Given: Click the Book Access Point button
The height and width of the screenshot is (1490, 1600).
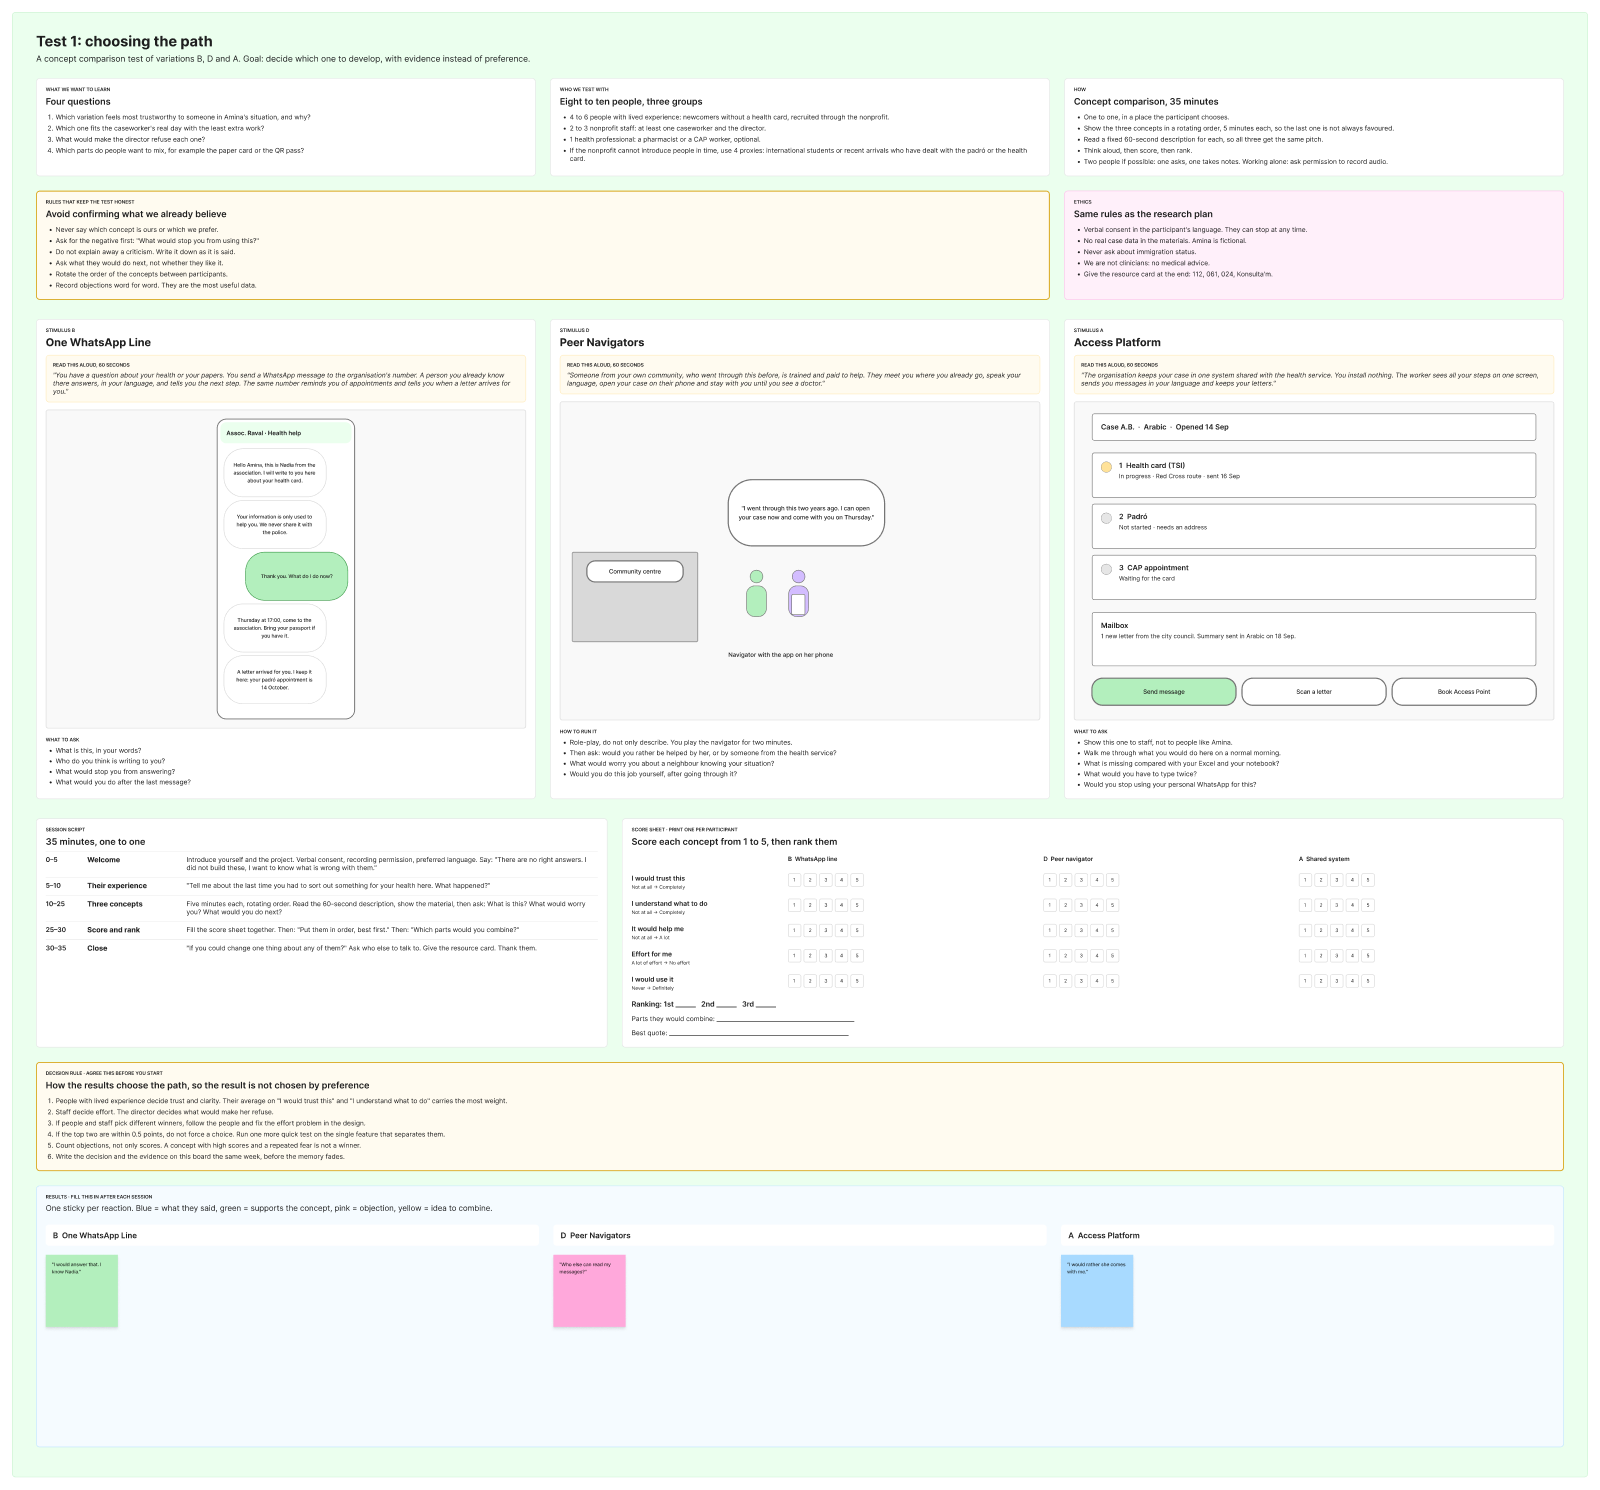Looking at the screenshot, I should point(1464,692).
